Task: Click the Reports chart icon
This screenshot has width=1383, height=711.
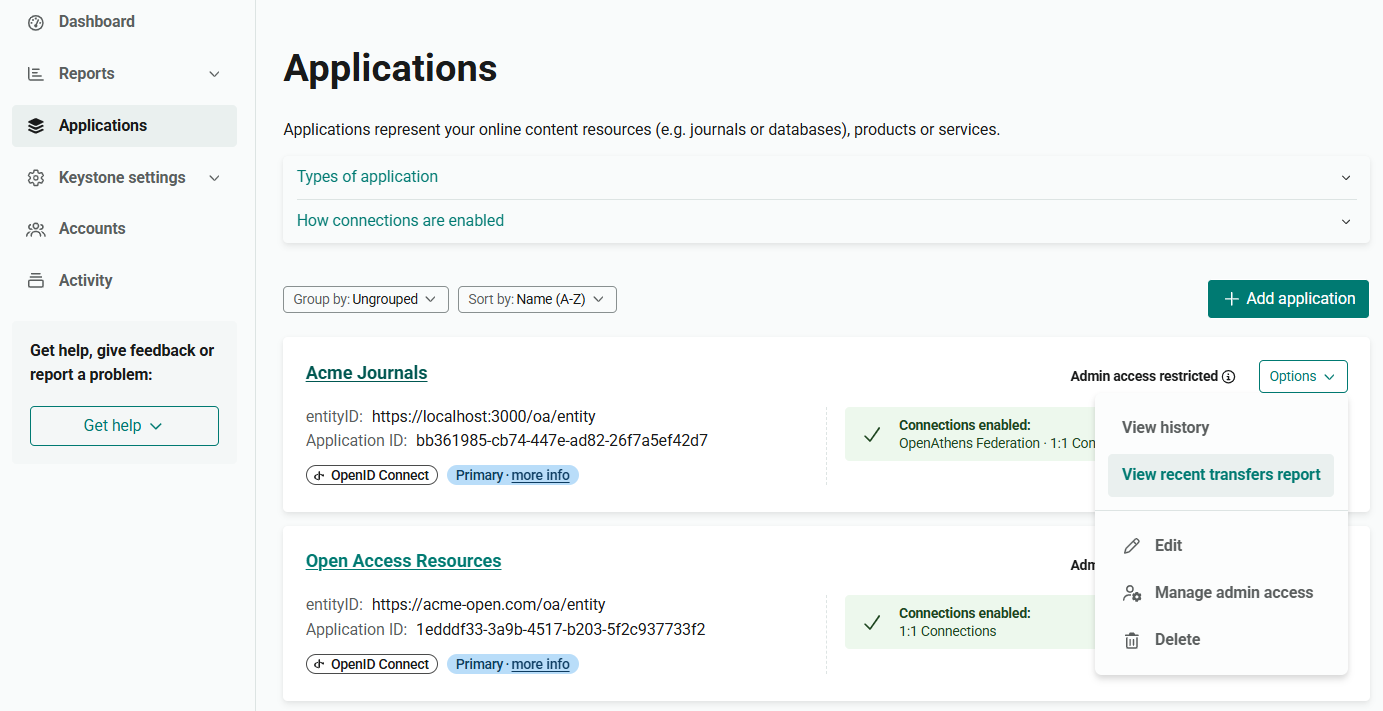Action: coord(36,74)
